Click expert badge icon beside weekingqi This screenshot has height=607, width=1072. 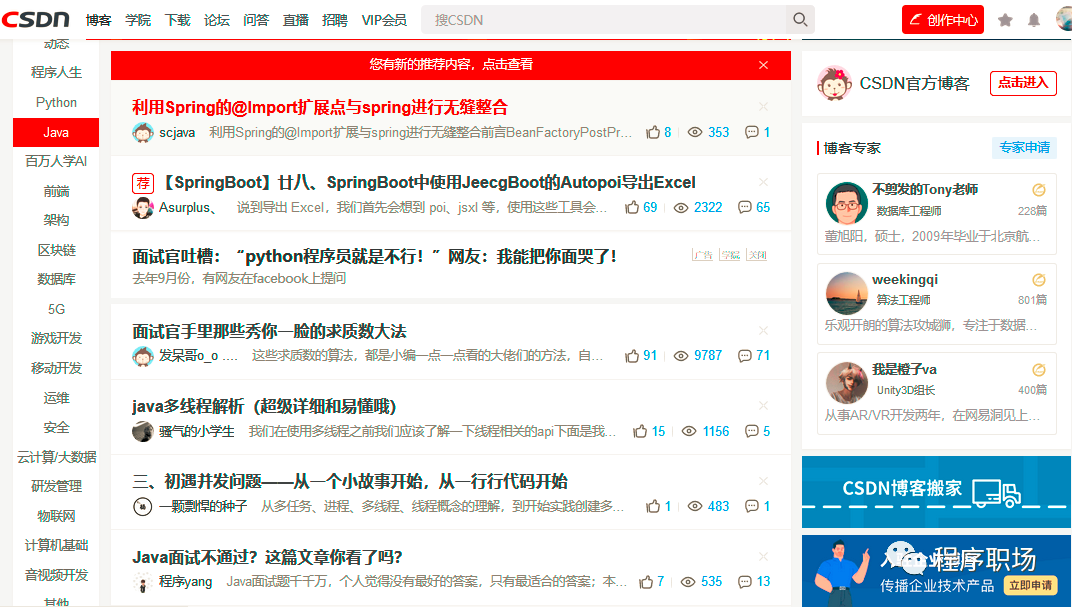[1038, 279]
